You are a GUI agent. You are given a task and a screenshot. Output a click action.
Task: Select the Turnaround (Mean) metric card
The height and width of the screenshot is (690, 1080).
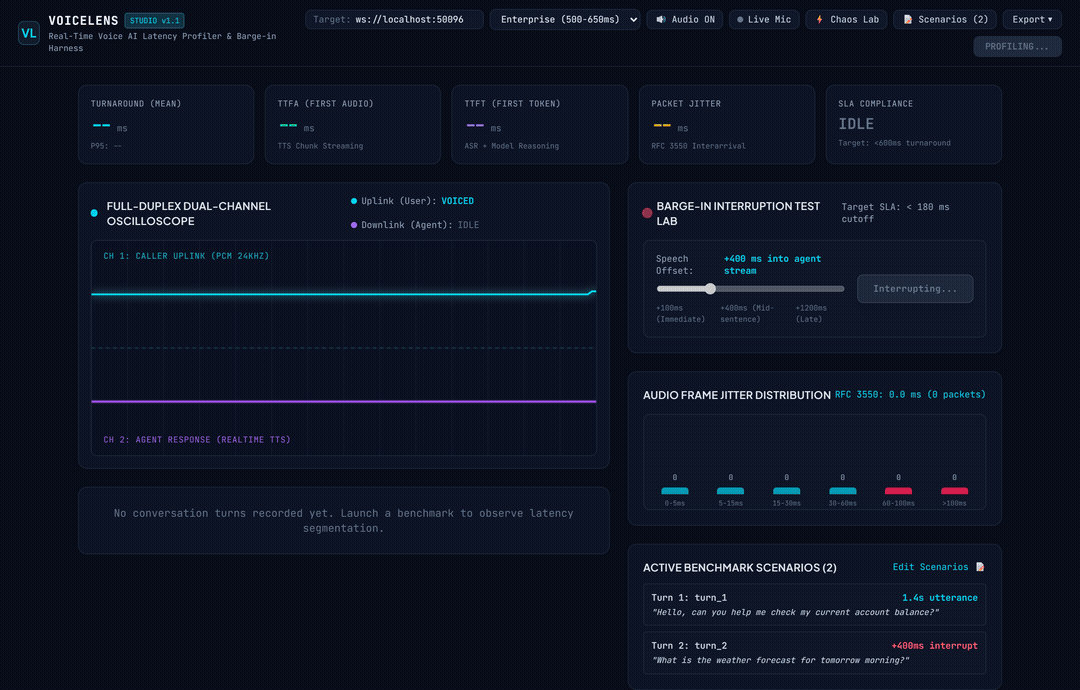166,125
